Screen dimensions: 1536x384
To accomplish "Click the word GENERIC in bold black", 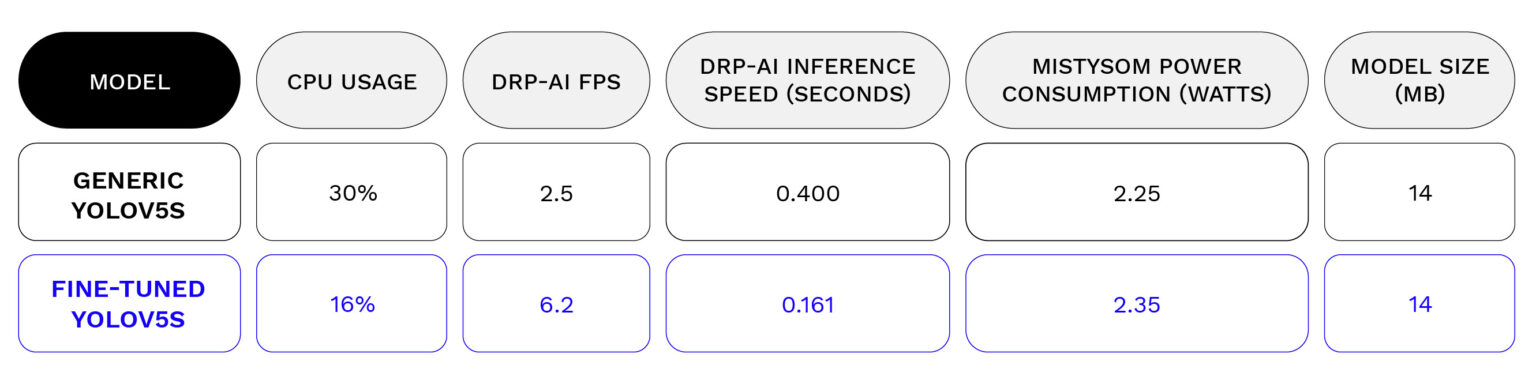I will (129, 180).
